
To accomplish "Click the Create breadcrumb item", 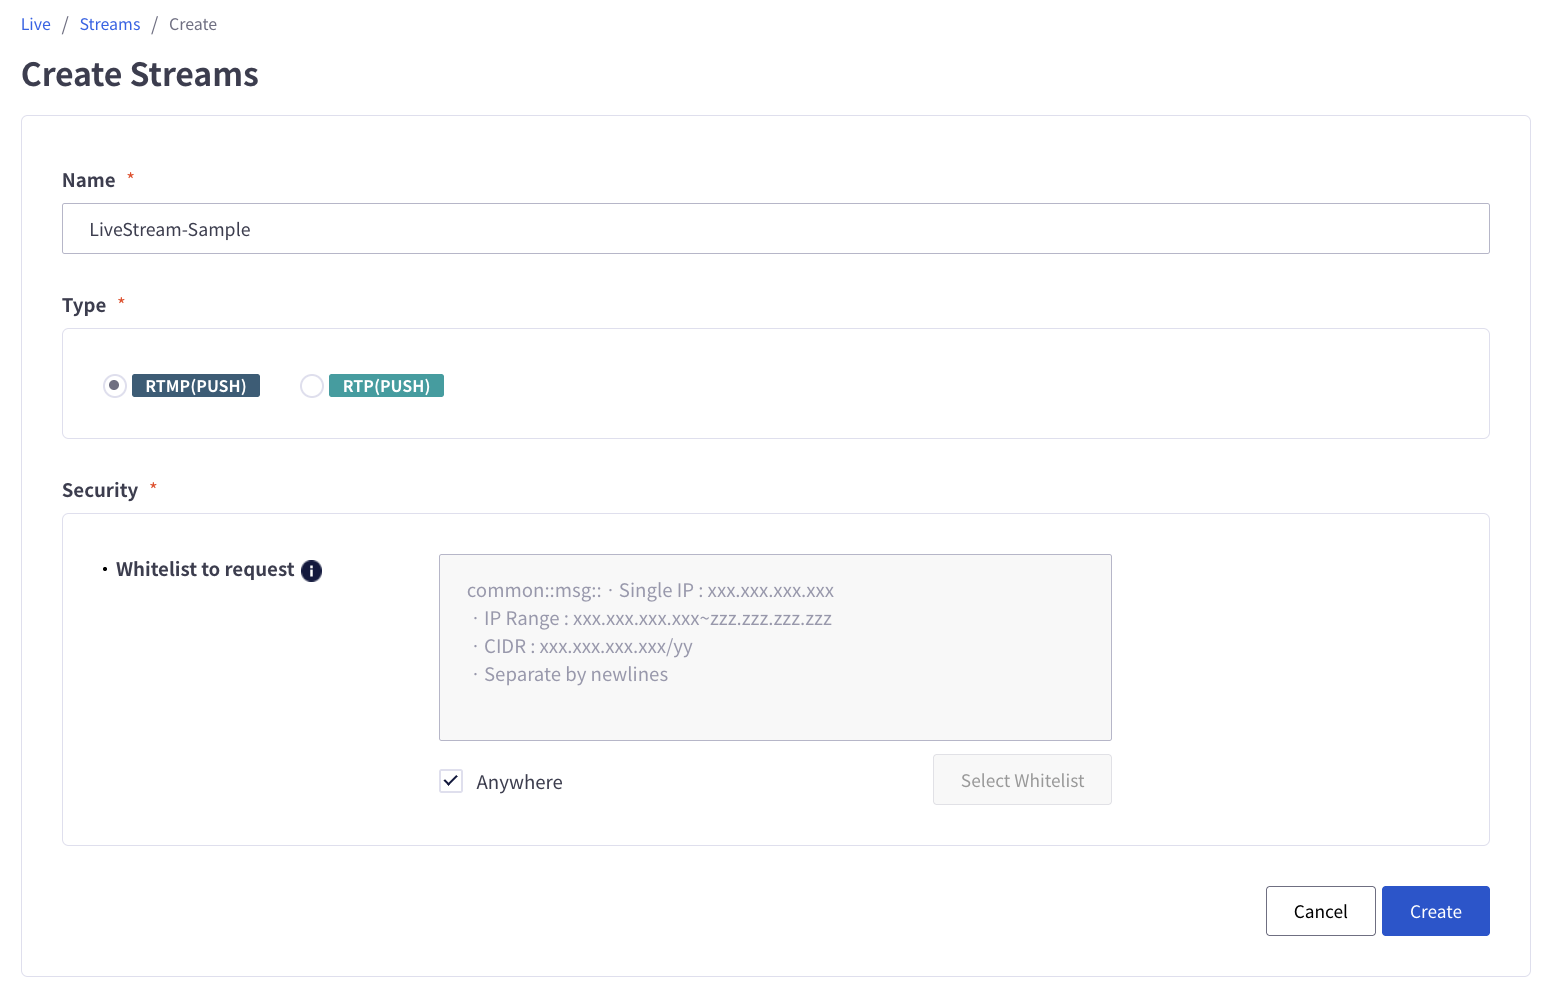I will (193, 25).
